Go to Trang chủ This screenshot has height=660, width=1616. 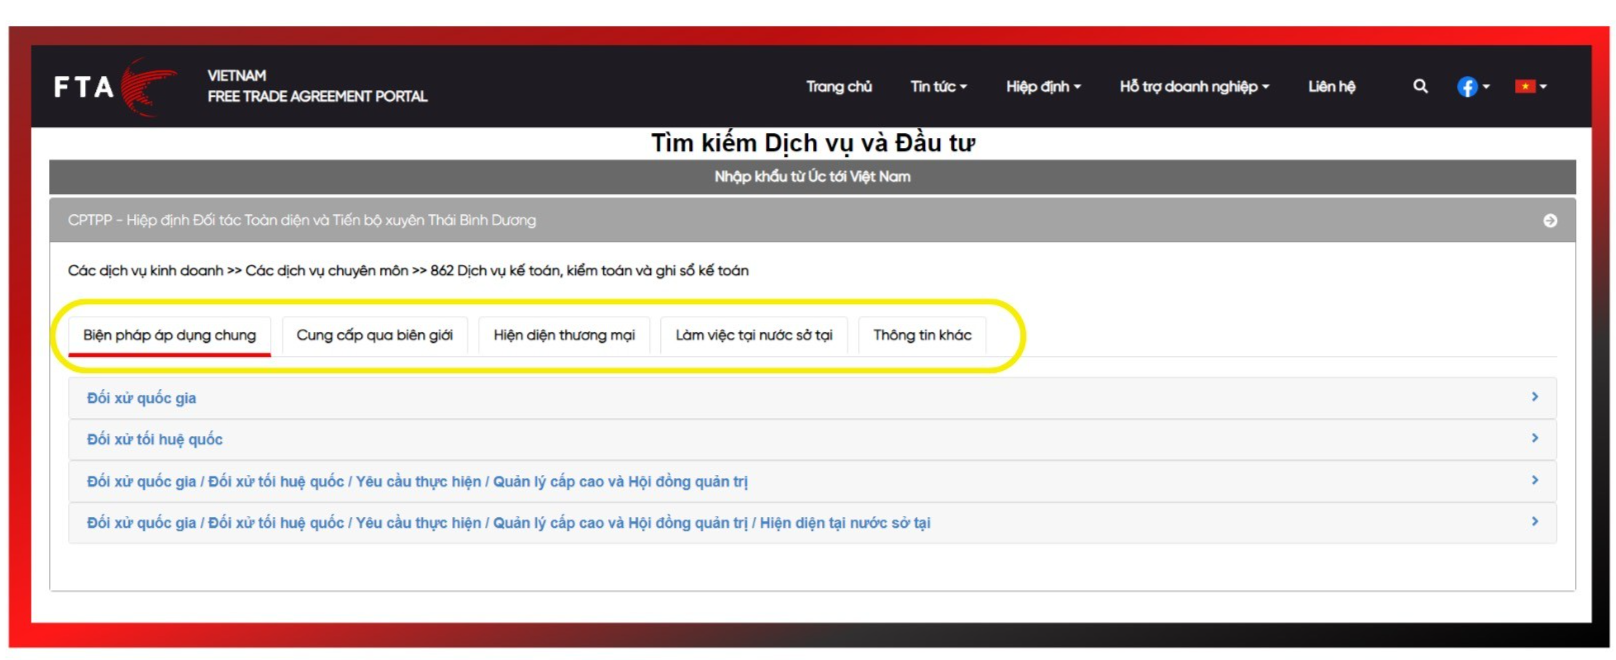pos(839,87)
